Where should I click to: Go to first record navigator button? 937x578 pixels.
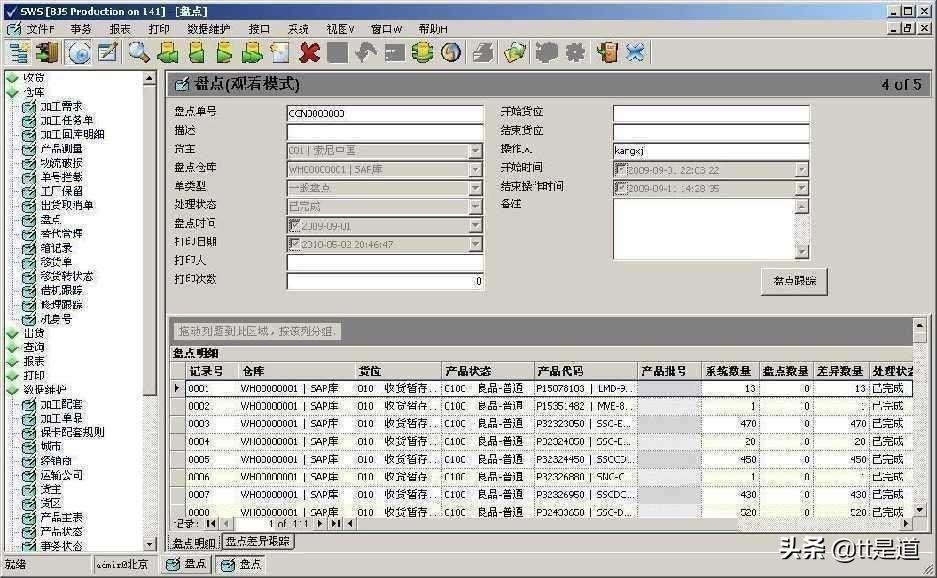[x=211, y=524]
